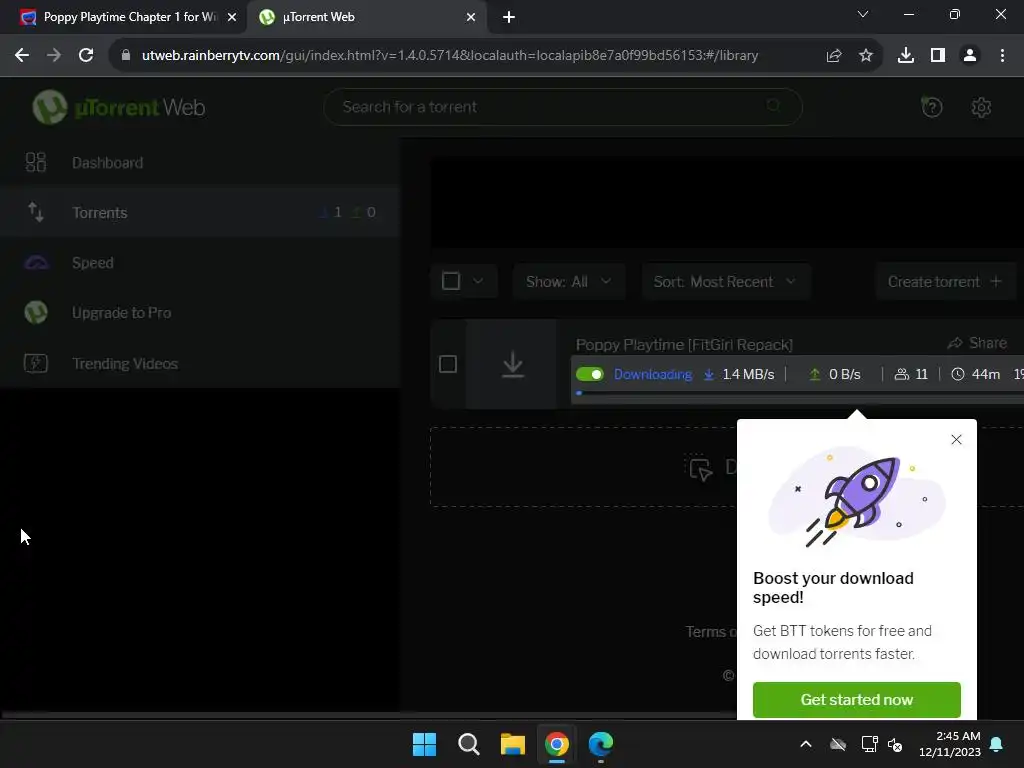Open a new tab with the plus button
The width and height of the screenshot is (1024, 768).
[x=509, y=17]
